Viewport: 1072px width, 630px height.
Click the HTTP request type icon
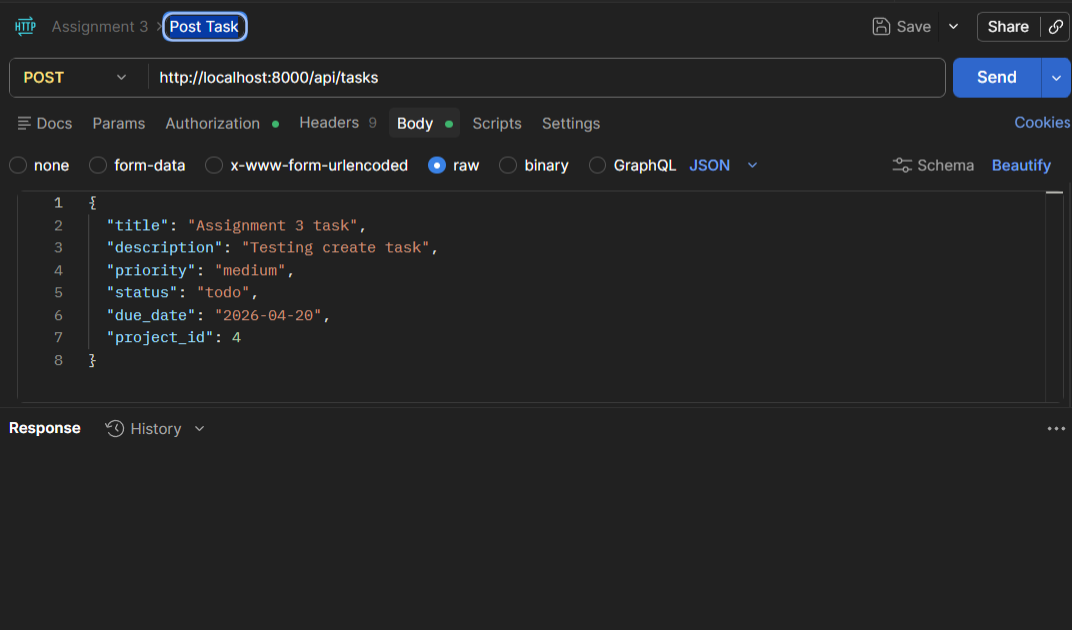[x=25, y=27]
